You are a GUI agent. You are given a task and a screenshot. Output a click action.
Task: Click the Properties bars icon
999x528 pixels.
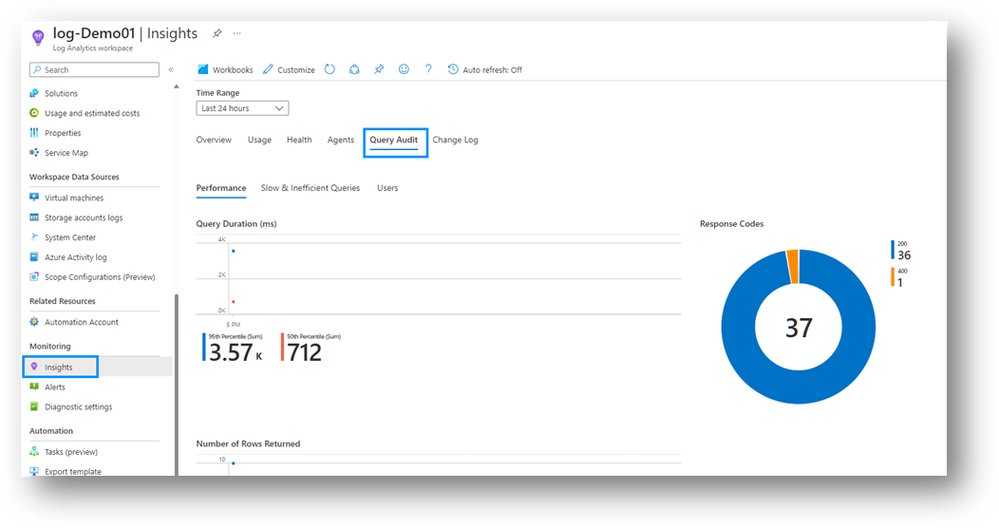[x=34, y=132]
